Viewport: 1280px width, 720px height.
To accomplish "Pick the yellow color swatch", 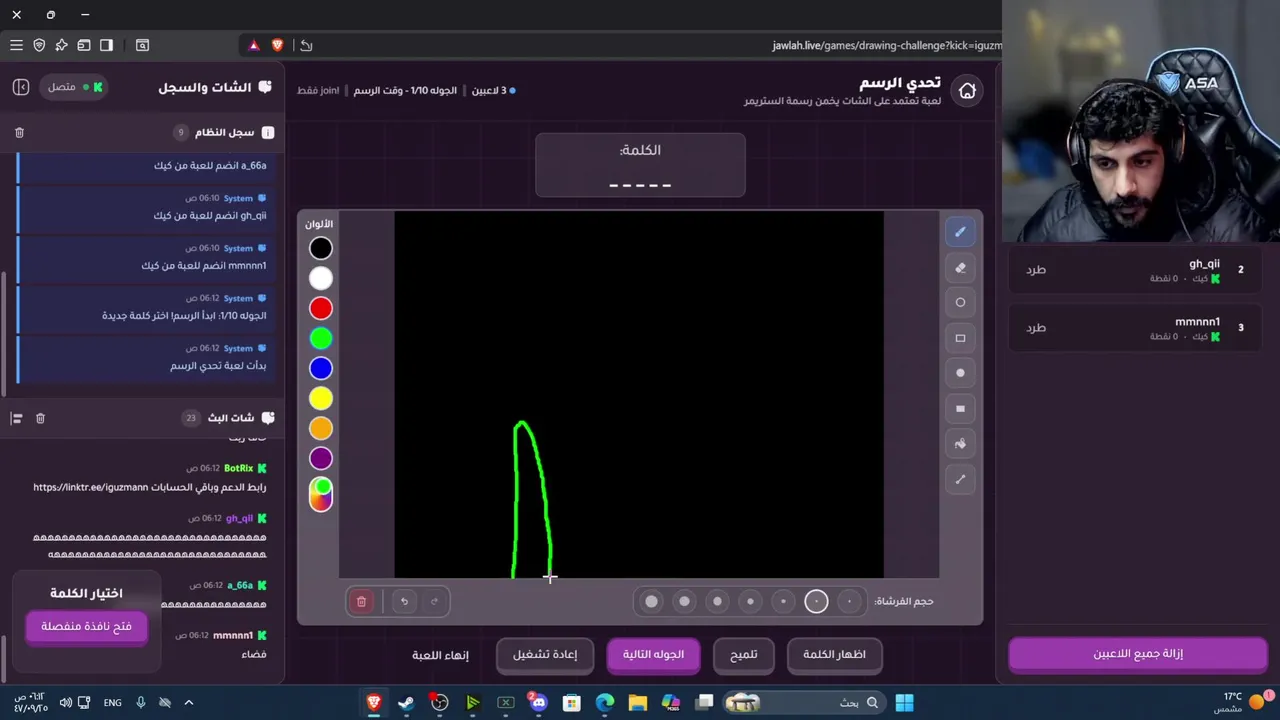I will point(321,398).
